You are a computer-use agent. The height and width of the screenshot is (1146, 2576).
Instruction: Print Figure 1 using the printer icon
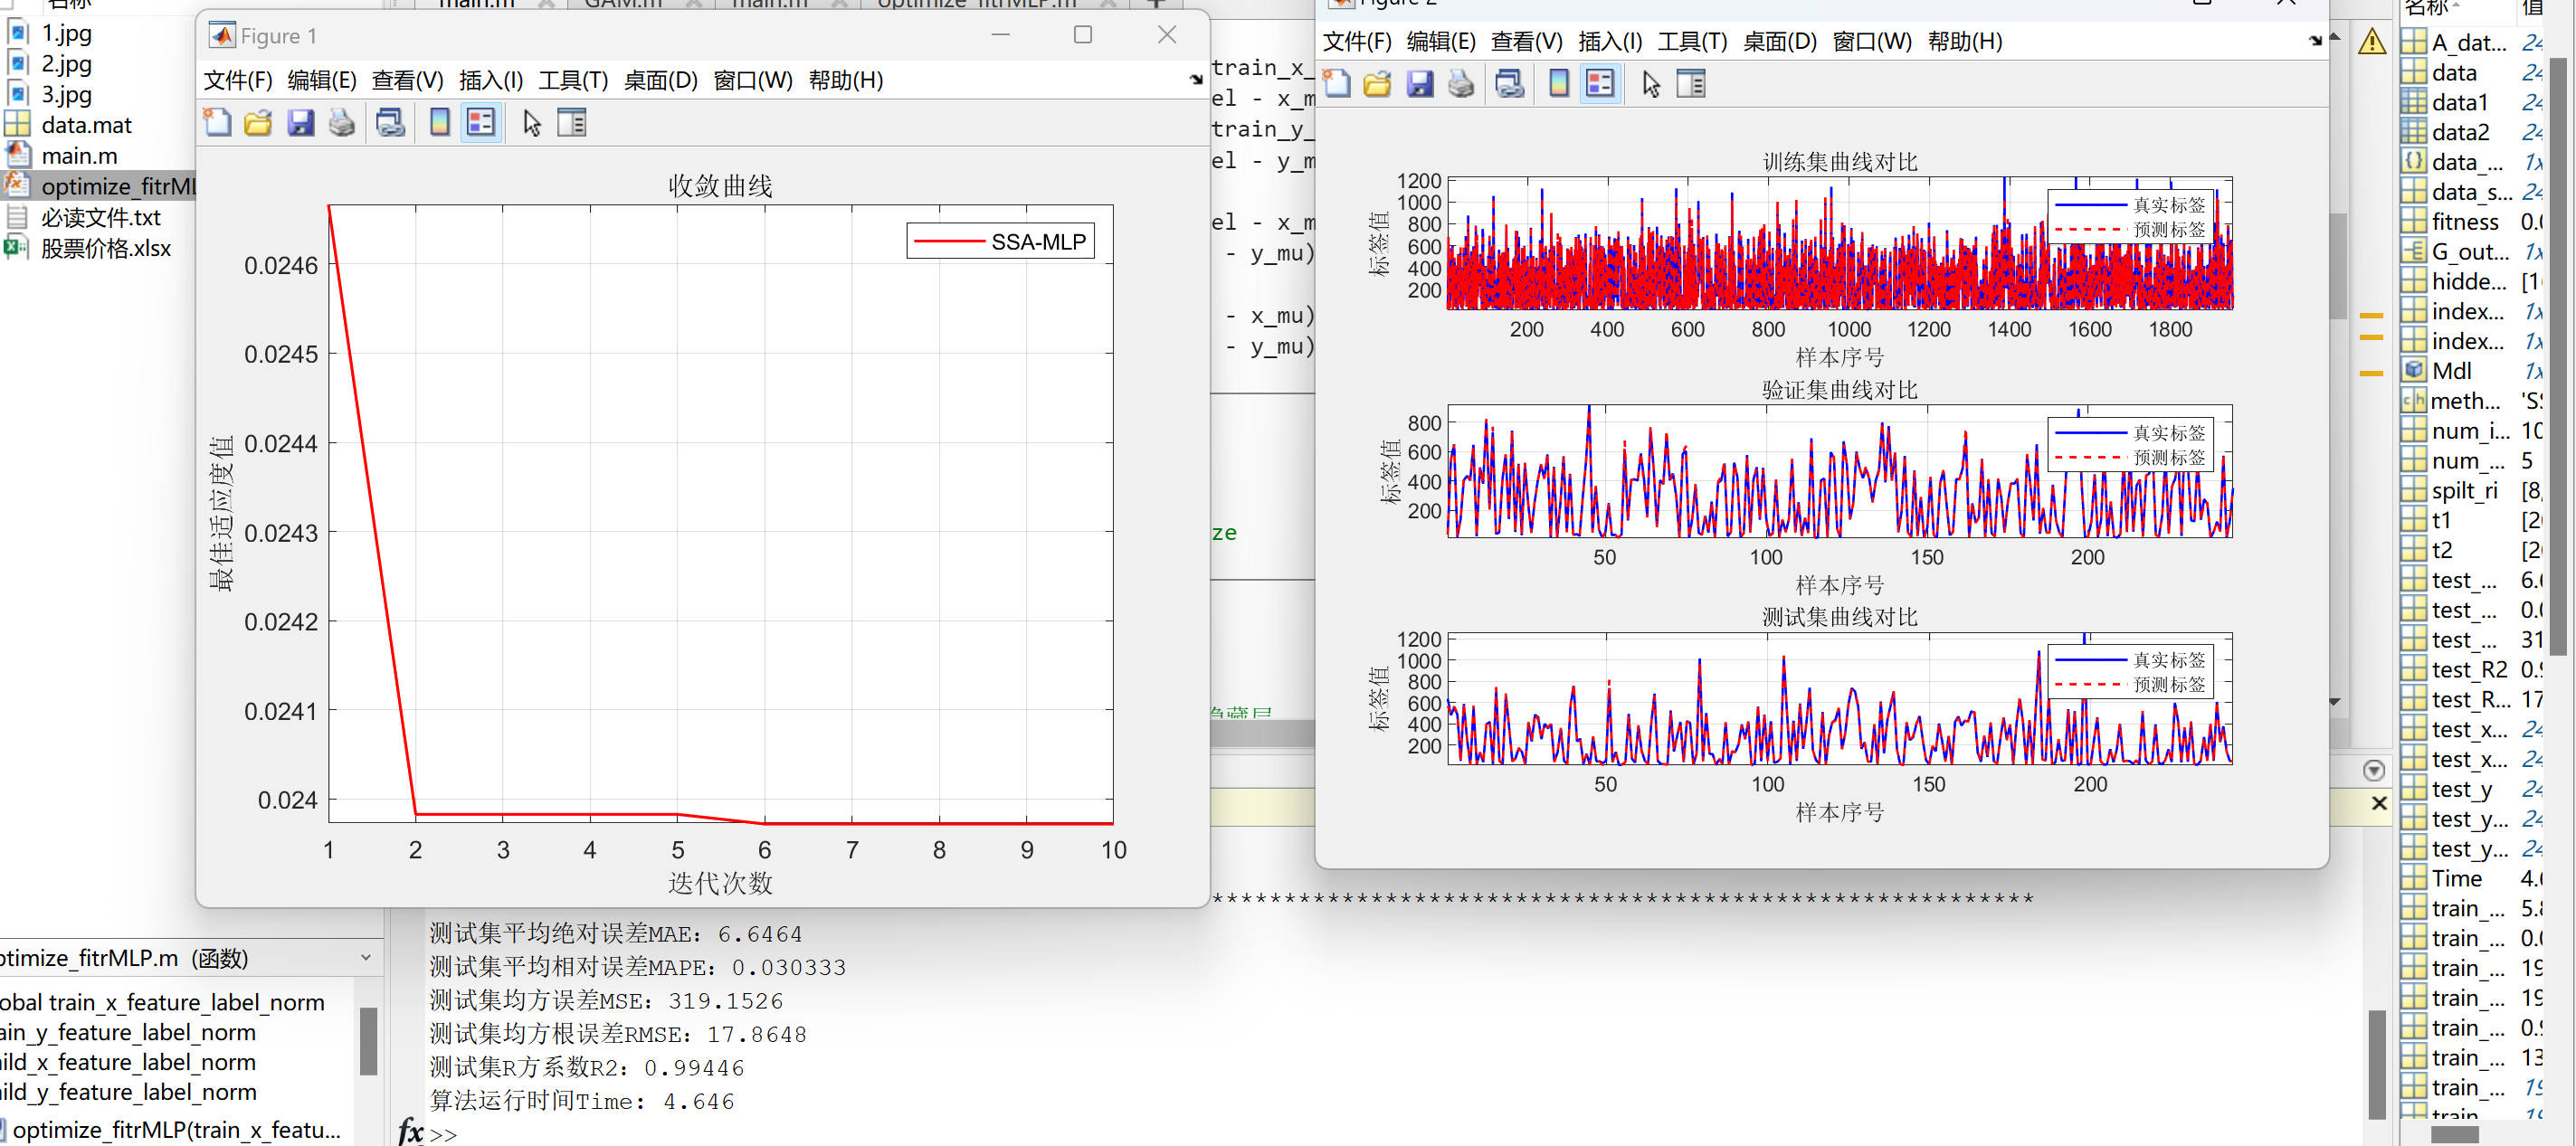342,123
